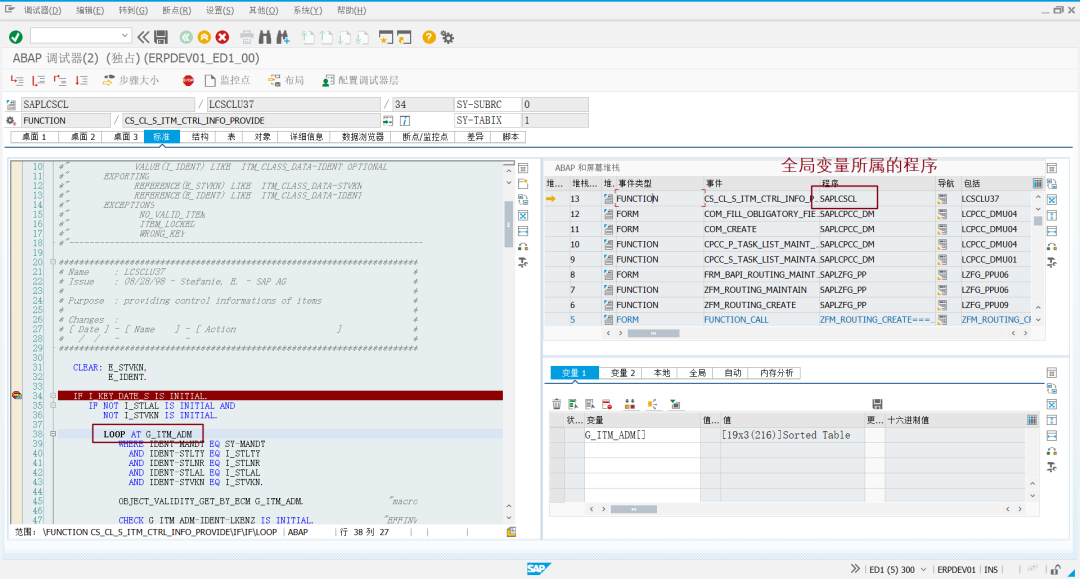Screen dimensions: 1080x579
Task: Click the Return step-out debugger icon
Action: click(60, 81)
